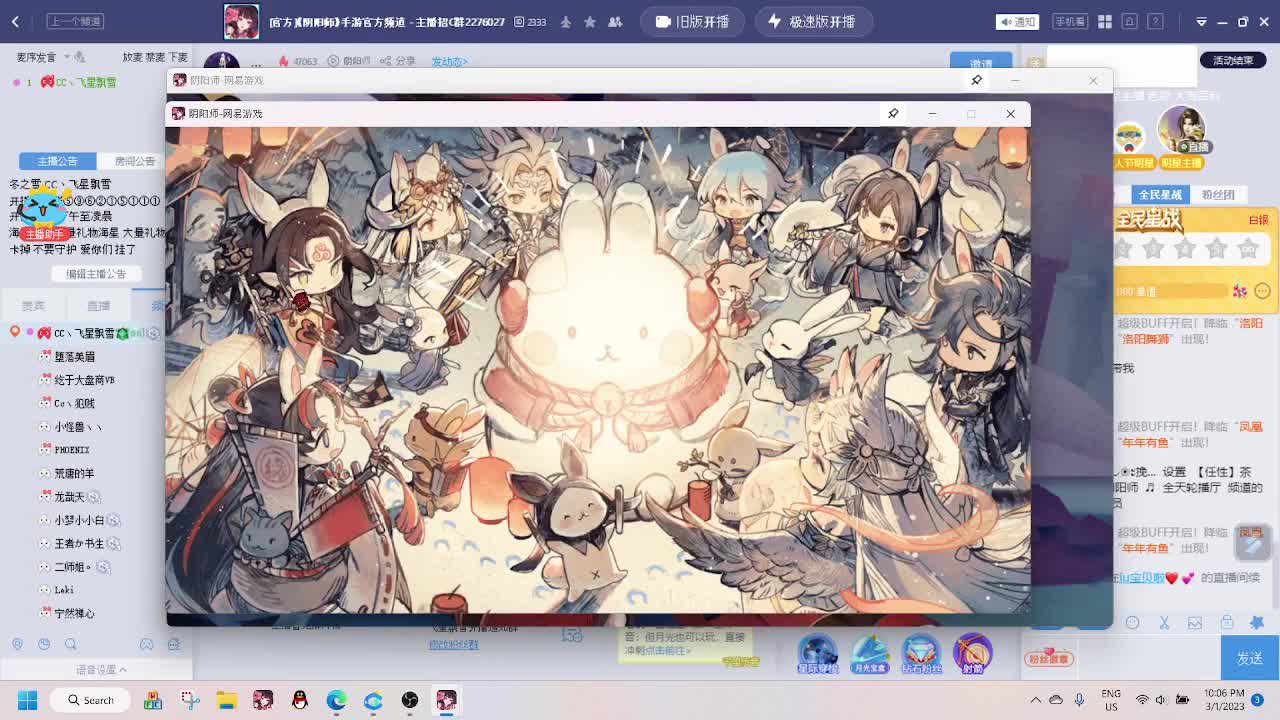The width and height of the screenshot is (1280, 720).
Task: Click the 活动结束 badge
Action: 1232,60
